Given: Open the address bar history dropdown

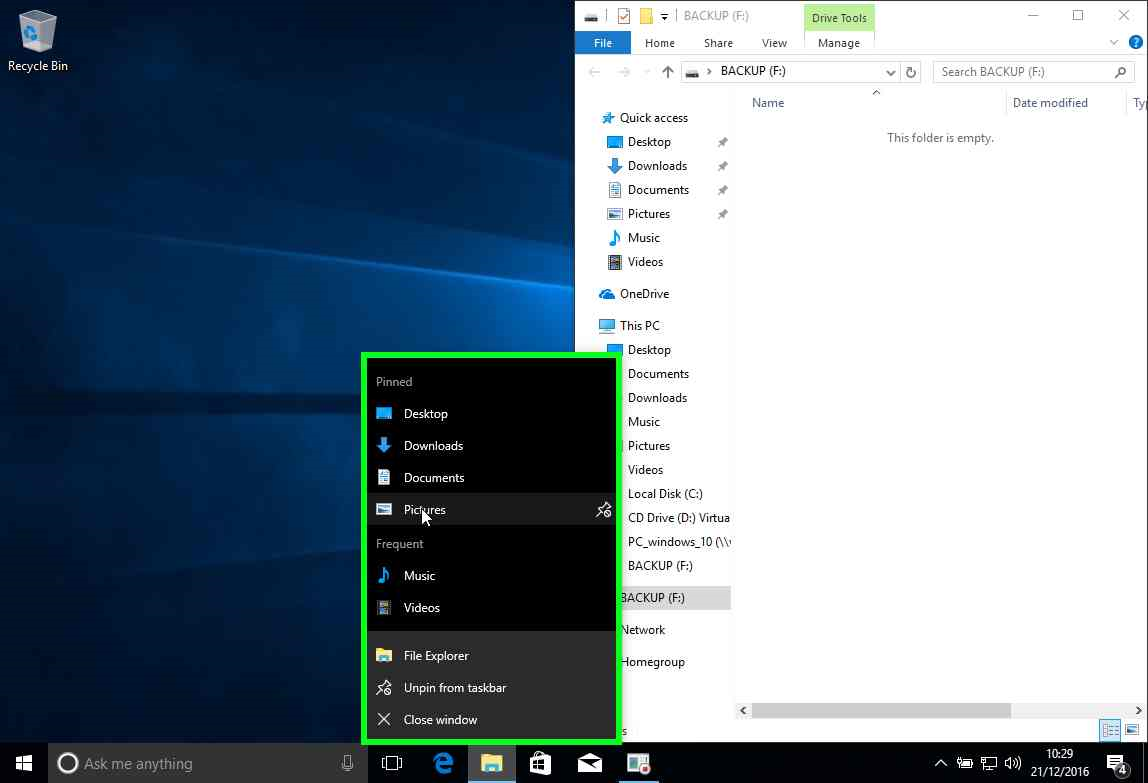Looking at the screenshot, I should pos(890,72).
